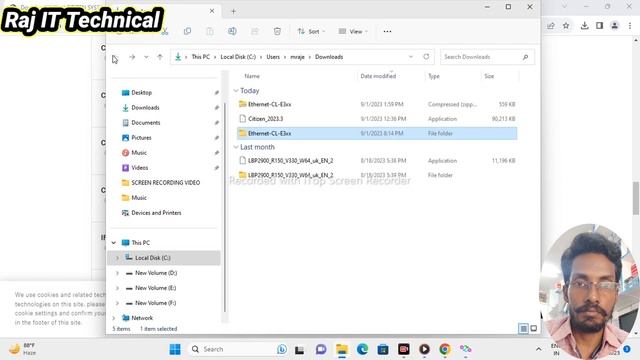This screenshot has width=640, height=360.
Task: Open Chrome downloads icon
Action: click(x=584, y=26)
